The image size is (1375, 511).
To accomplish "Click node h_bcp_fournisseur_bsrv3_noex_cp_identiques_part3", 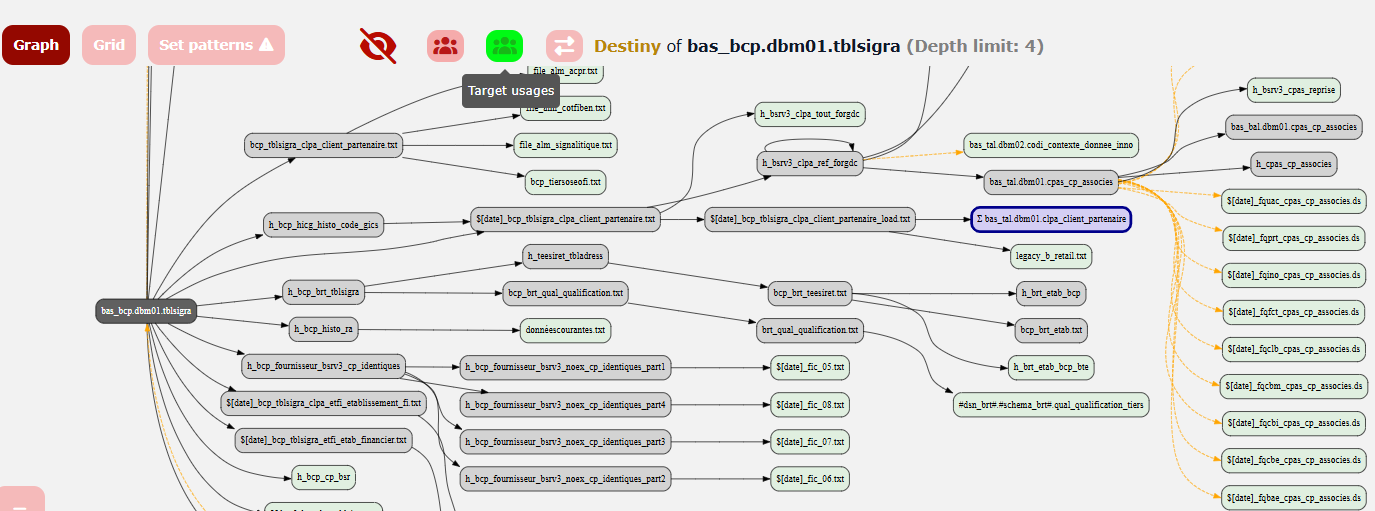I will point(566,441).
